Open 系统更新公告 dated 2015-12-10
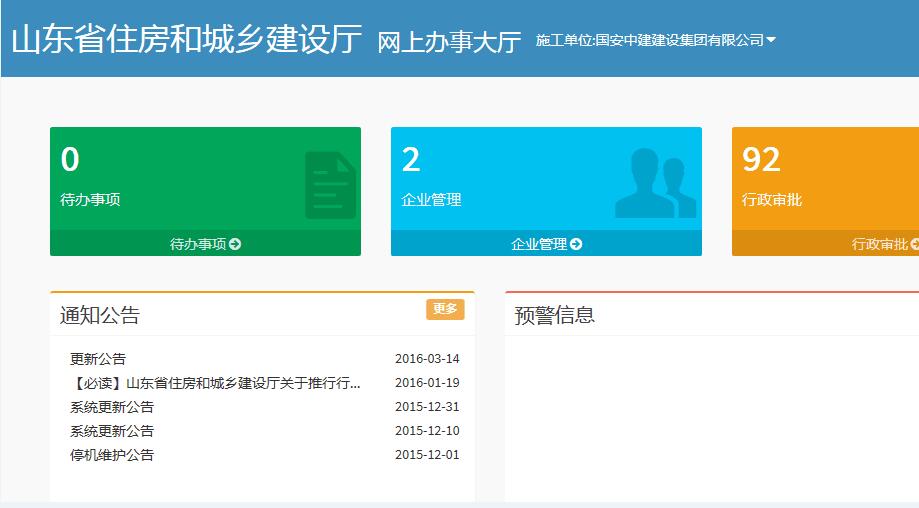Image resolution: width=919 pixels, height=508 pixels. pyautogui.click(x=112, y=431)
